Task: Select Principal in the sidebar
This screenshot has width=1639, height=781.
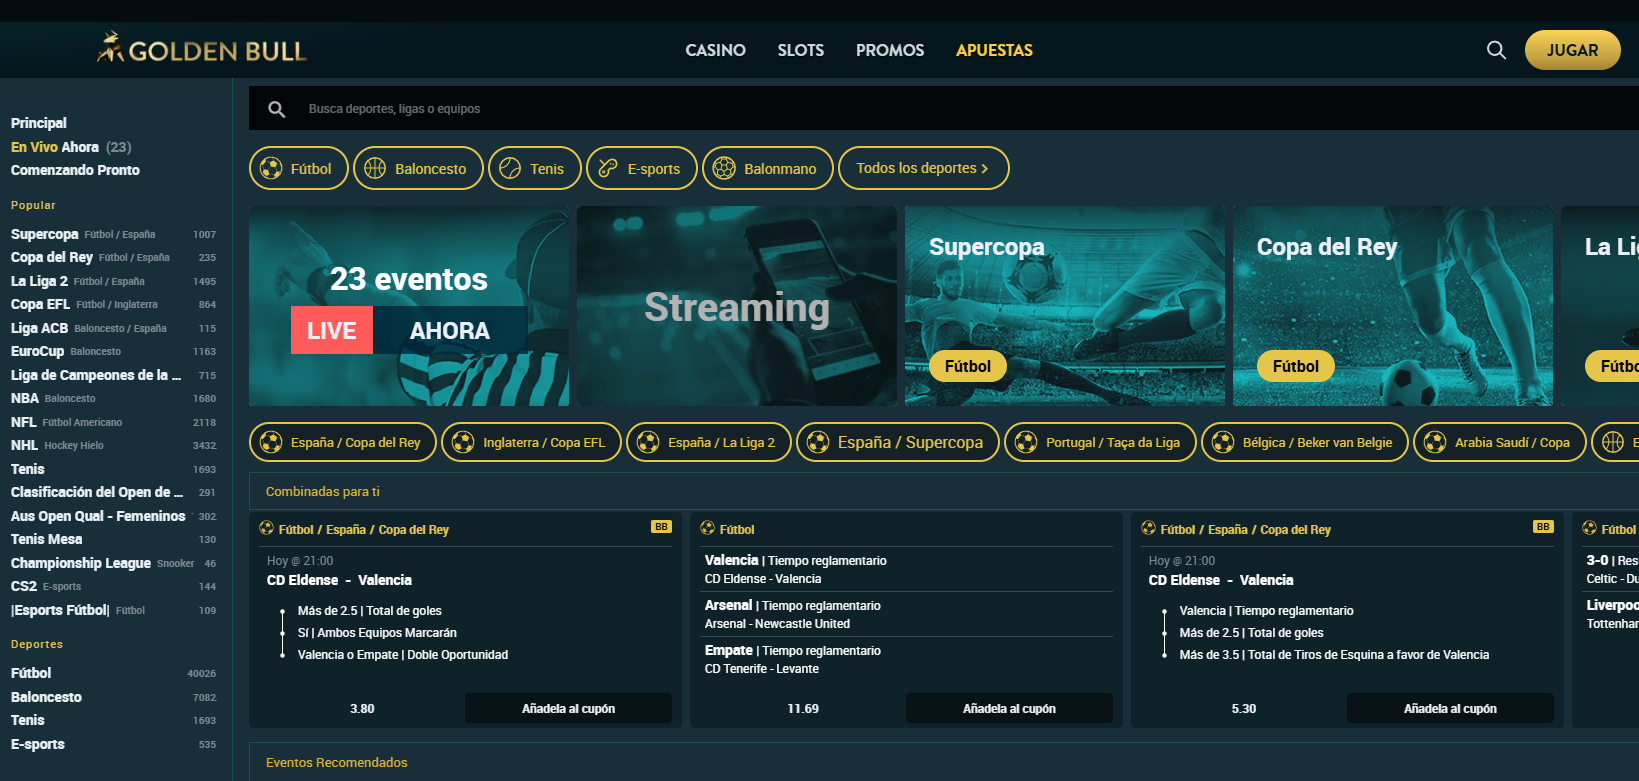Action: click(x=39, y=123)
